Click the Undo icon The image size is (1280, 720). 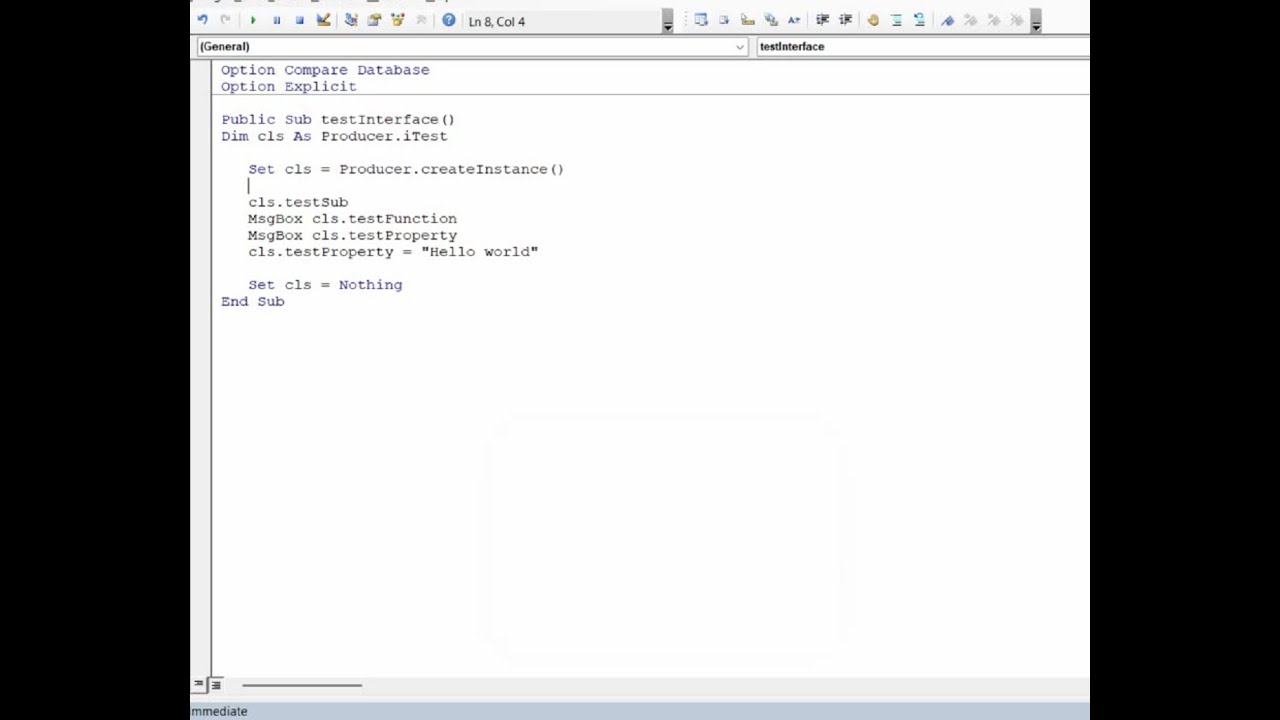pos(202,20)
